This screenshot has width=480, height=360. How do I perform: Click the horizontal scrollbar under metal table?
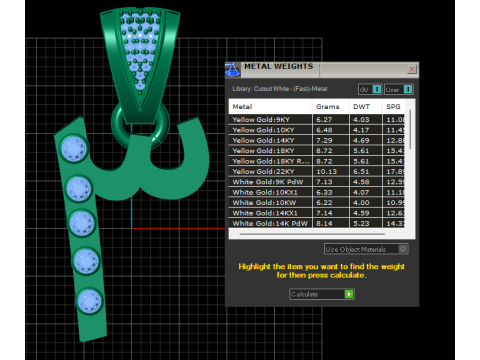[312, 234]
